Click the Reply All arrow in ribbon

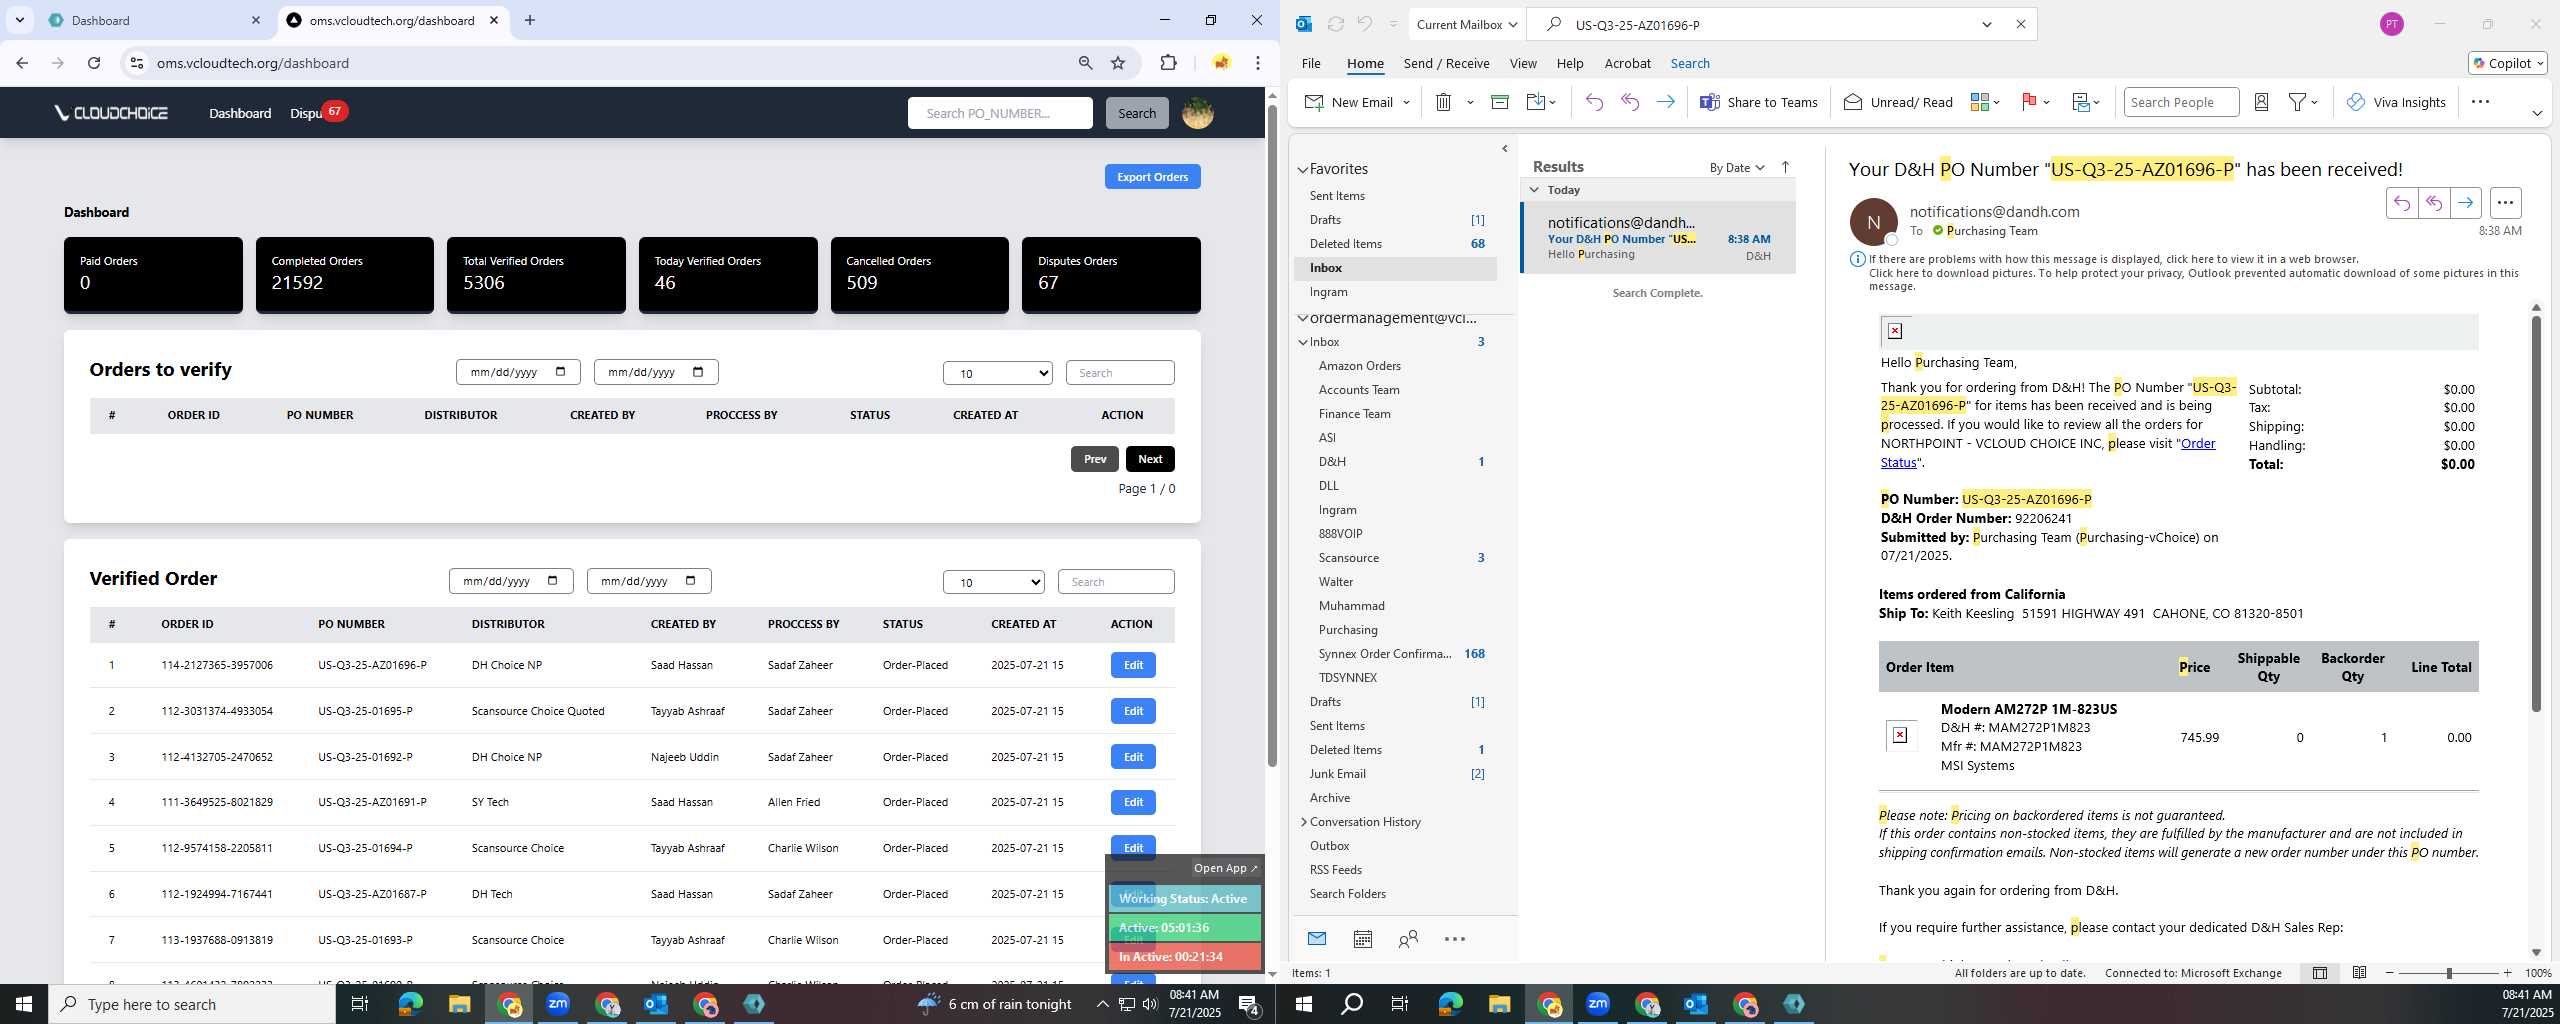[x=1630, y=102]
